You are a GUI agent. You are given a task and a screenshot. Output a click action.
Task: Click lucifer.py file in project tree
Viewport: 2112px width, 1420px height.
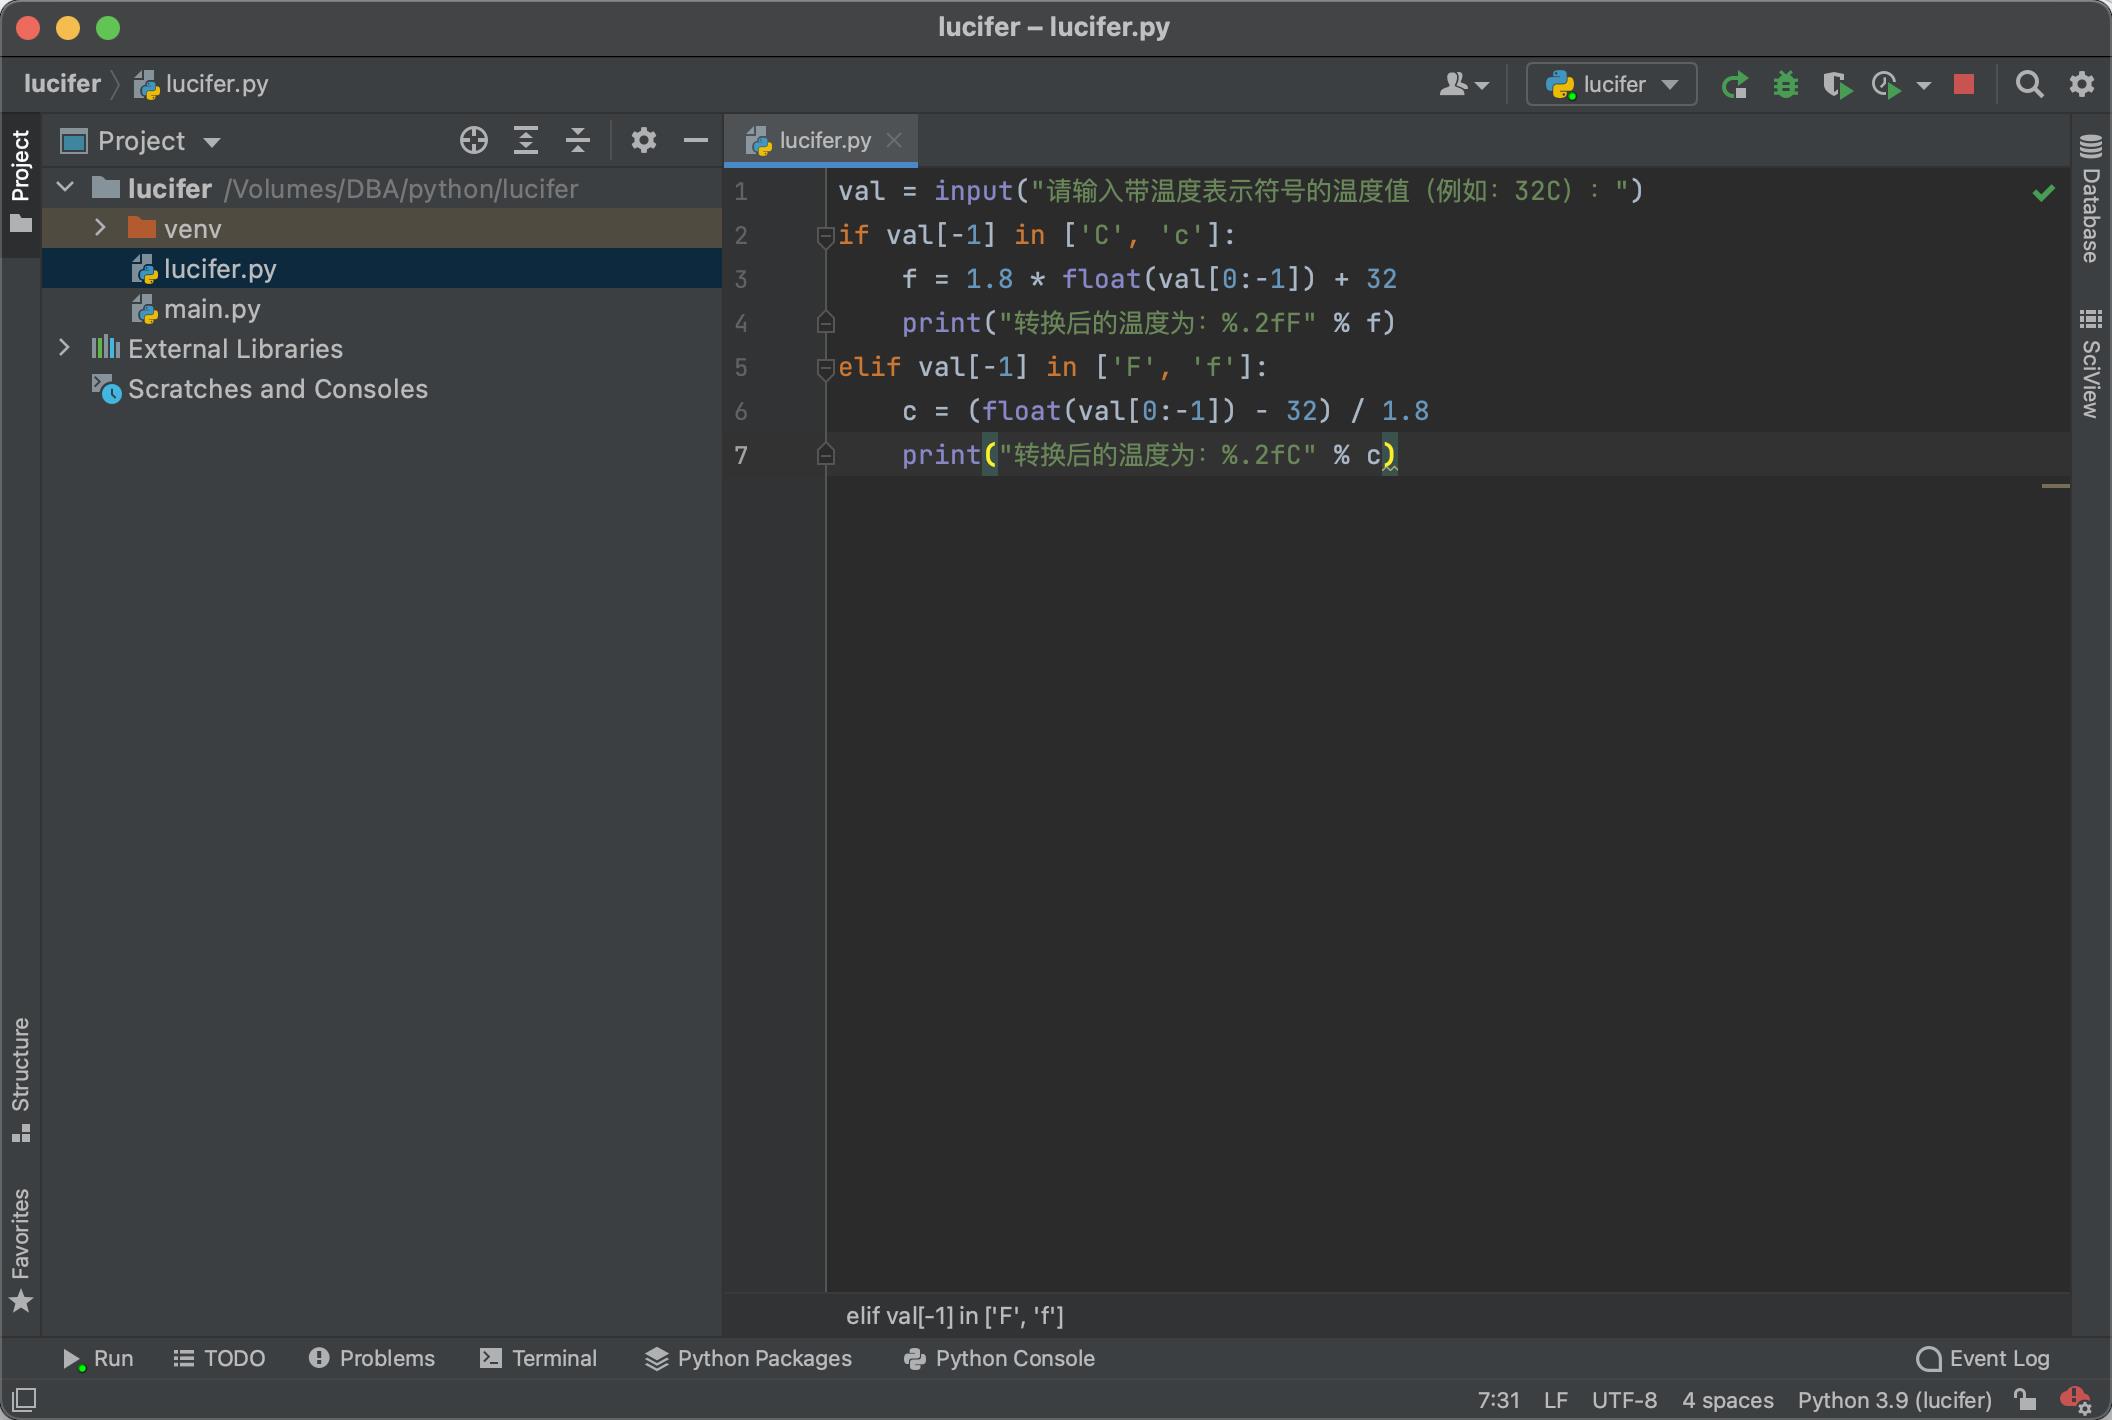pos(222,269)
